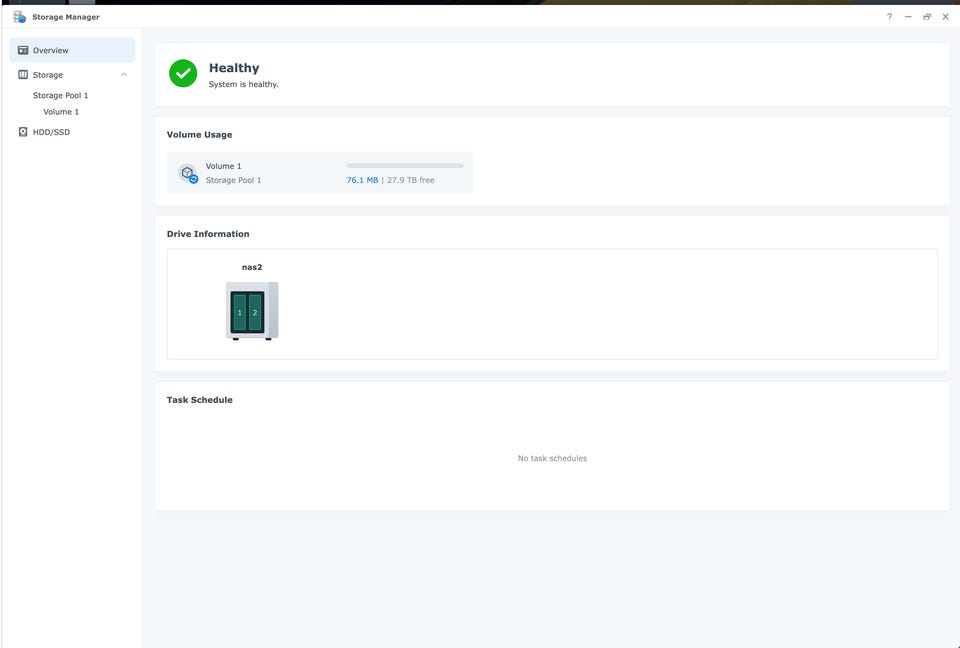This screenshot has height=648, width=960.
Task: Click Storage Pool 1 label under Volume Usage
Action: (233, 180)
